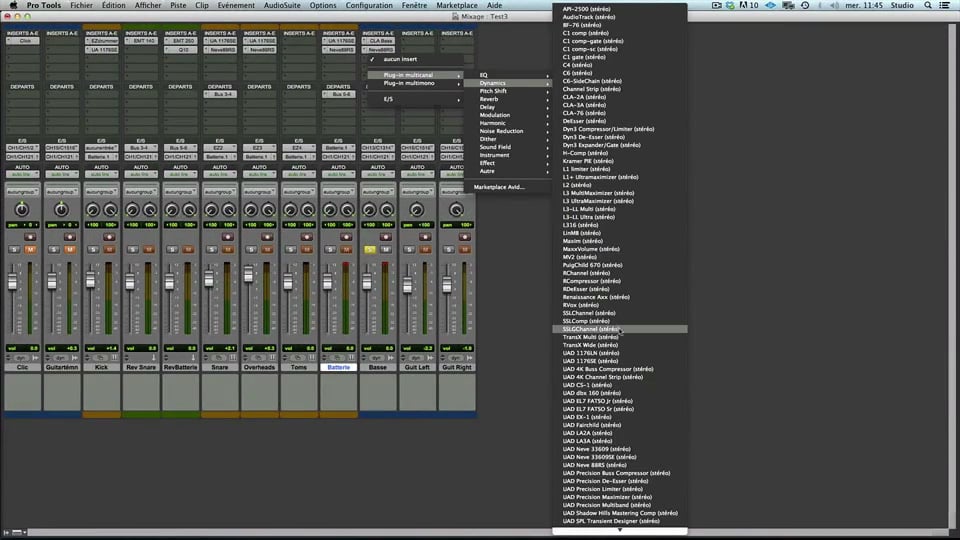Solo the Clic track
The width and height of the screenshot is (960, 540).
[x=14, y=249]
